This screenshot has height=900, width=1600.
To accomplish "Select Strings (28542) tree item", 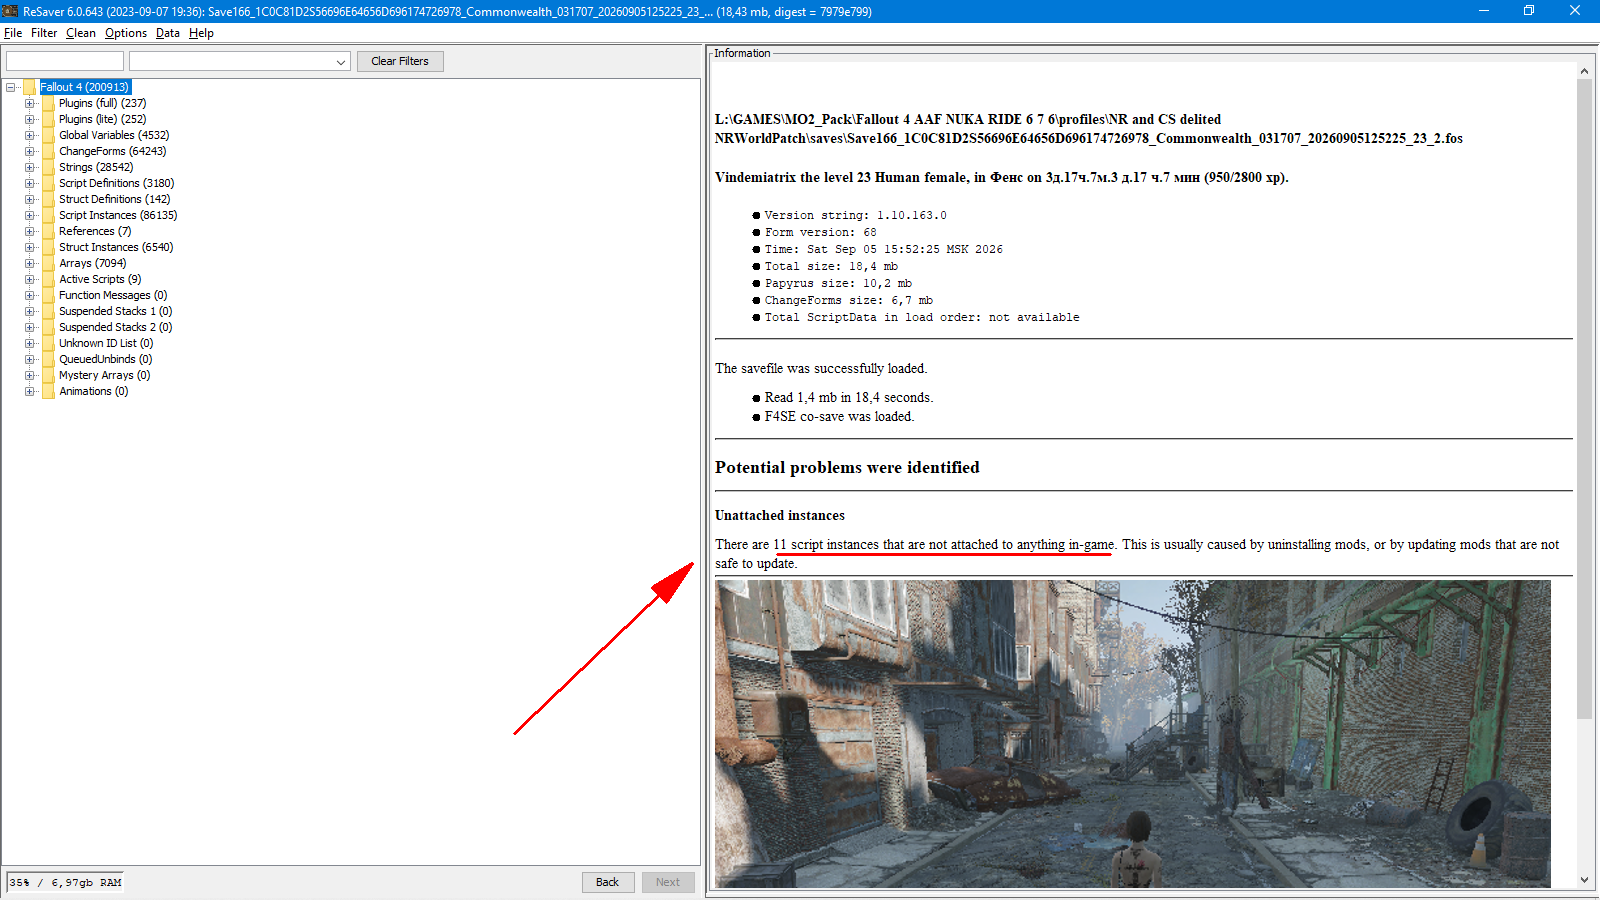I will [x=96, y=167].
